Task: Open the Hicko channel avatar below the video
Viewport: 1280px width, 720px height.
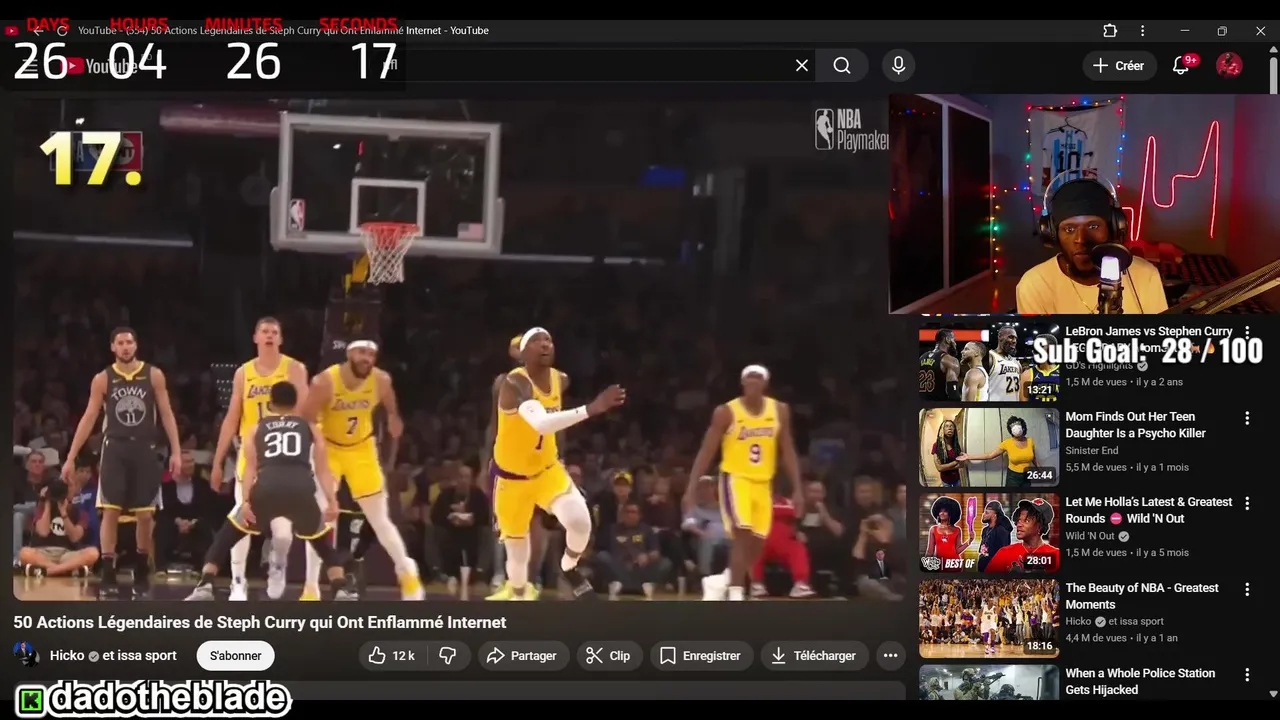Action: pos(26,656)
